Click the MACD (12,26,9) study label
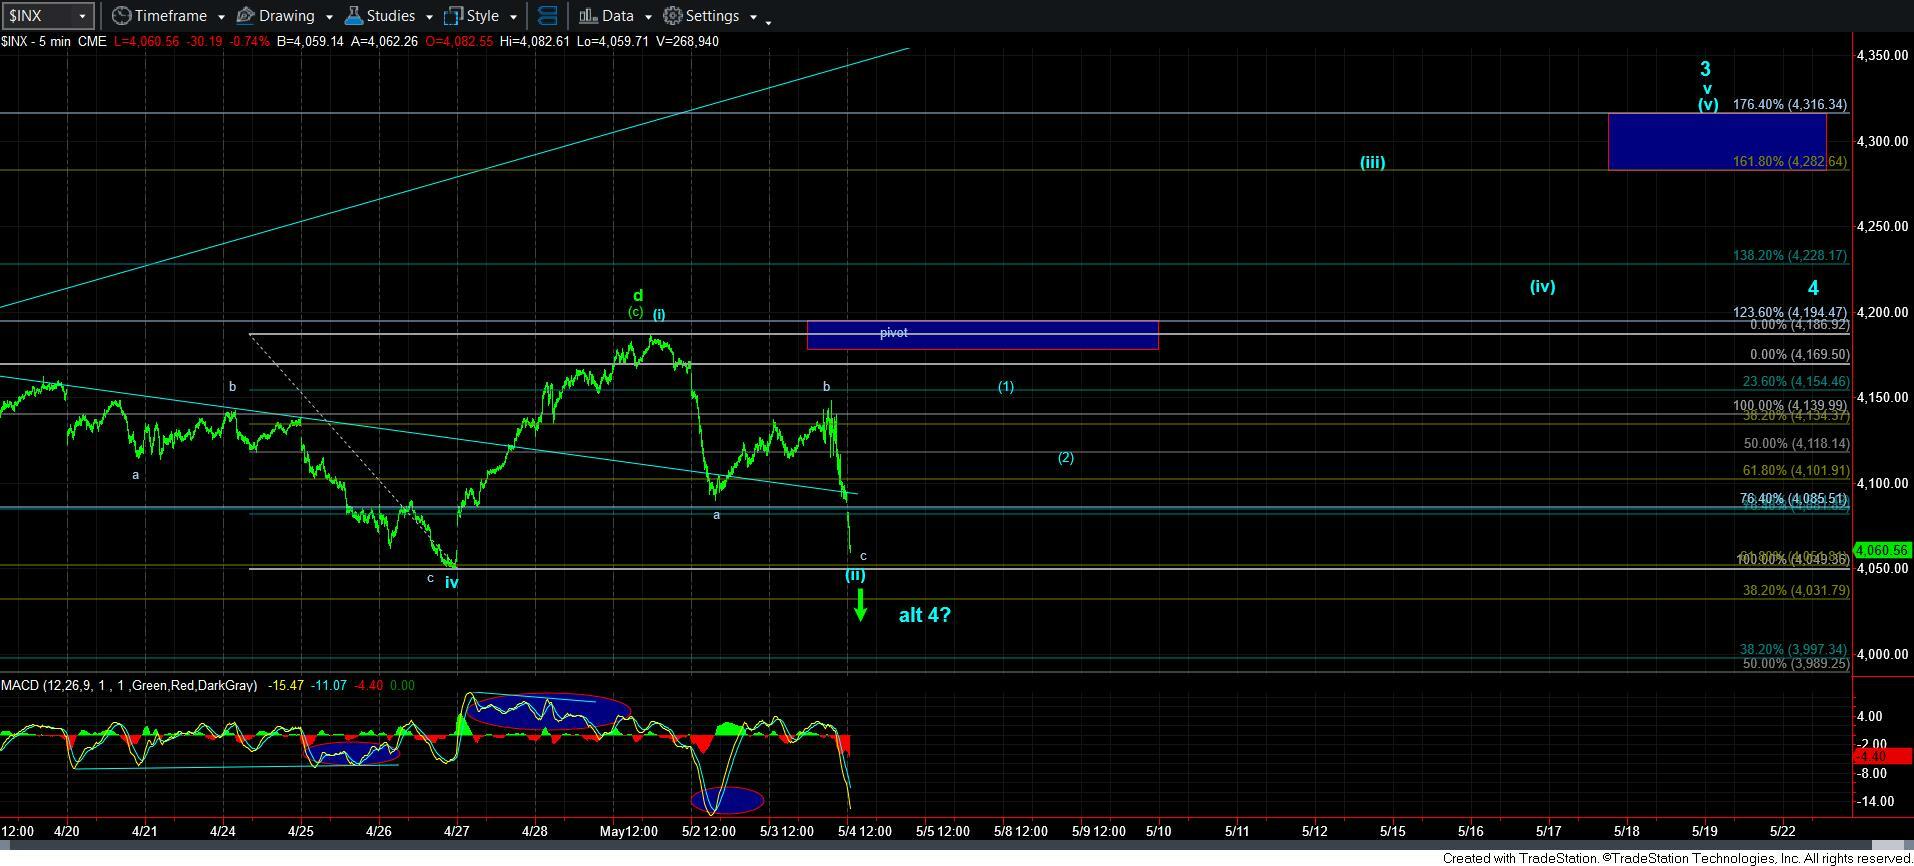This screenshot has width=1914, height=866. [x=129, y=686]
